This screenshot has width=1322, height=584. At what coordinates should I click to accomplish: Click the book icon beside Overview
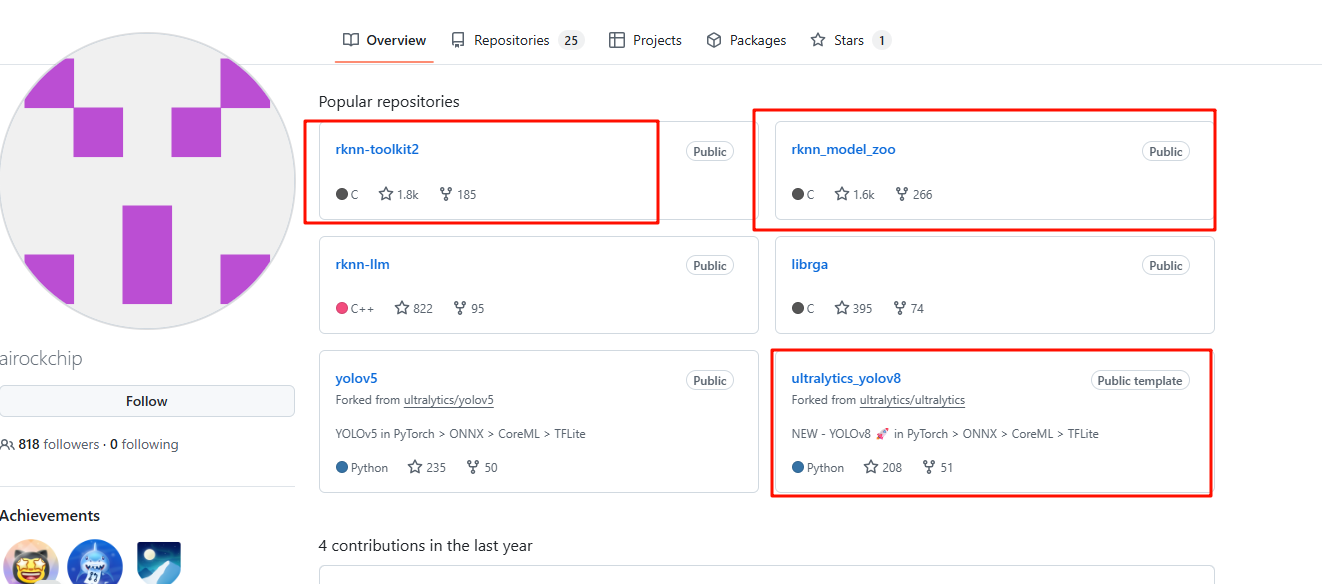tap(351, 40)
